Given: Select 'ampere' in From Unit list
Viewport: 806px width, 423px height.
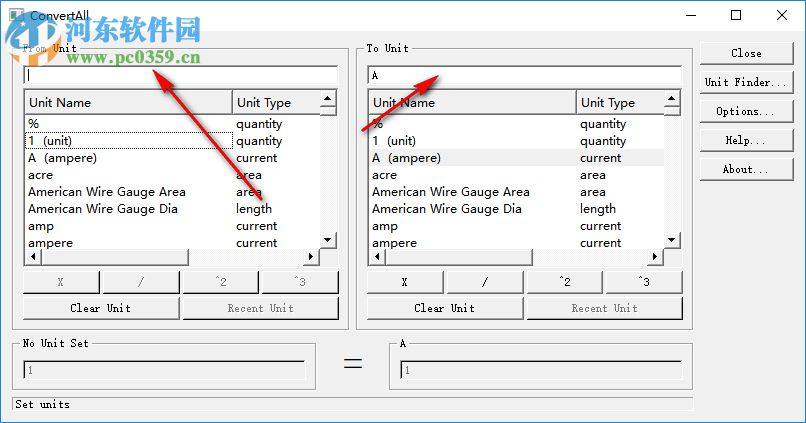Looking at the screenshot, I should click(173, 243).
